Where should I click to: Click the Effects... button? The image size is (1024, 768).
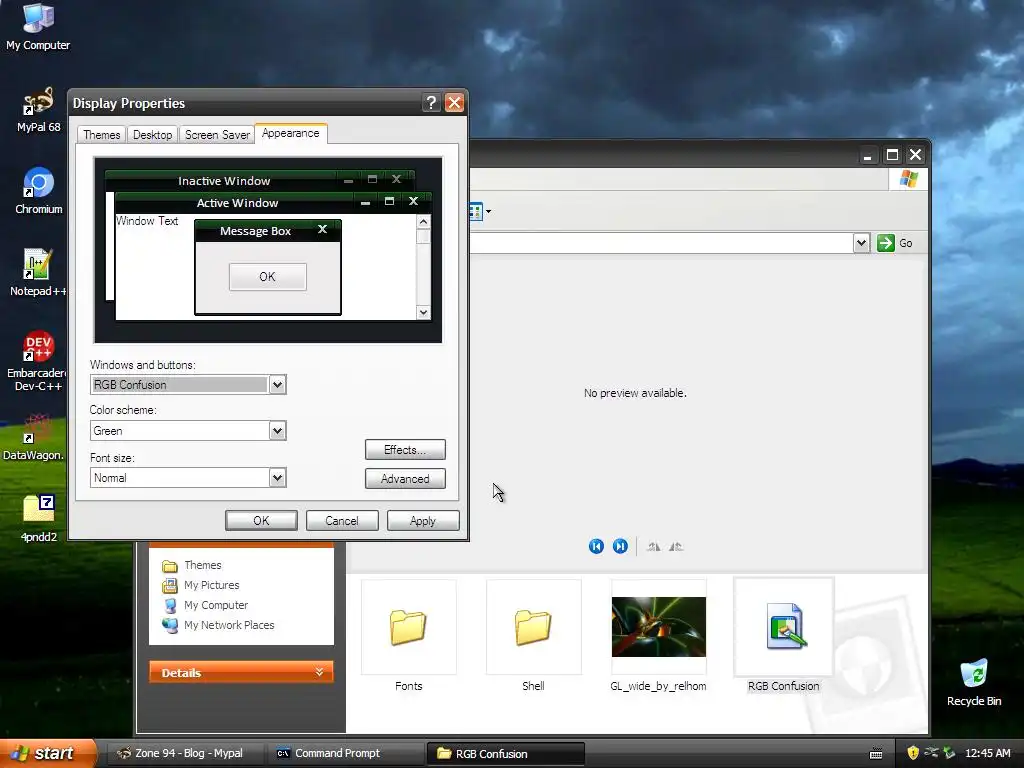coord(405,450)
